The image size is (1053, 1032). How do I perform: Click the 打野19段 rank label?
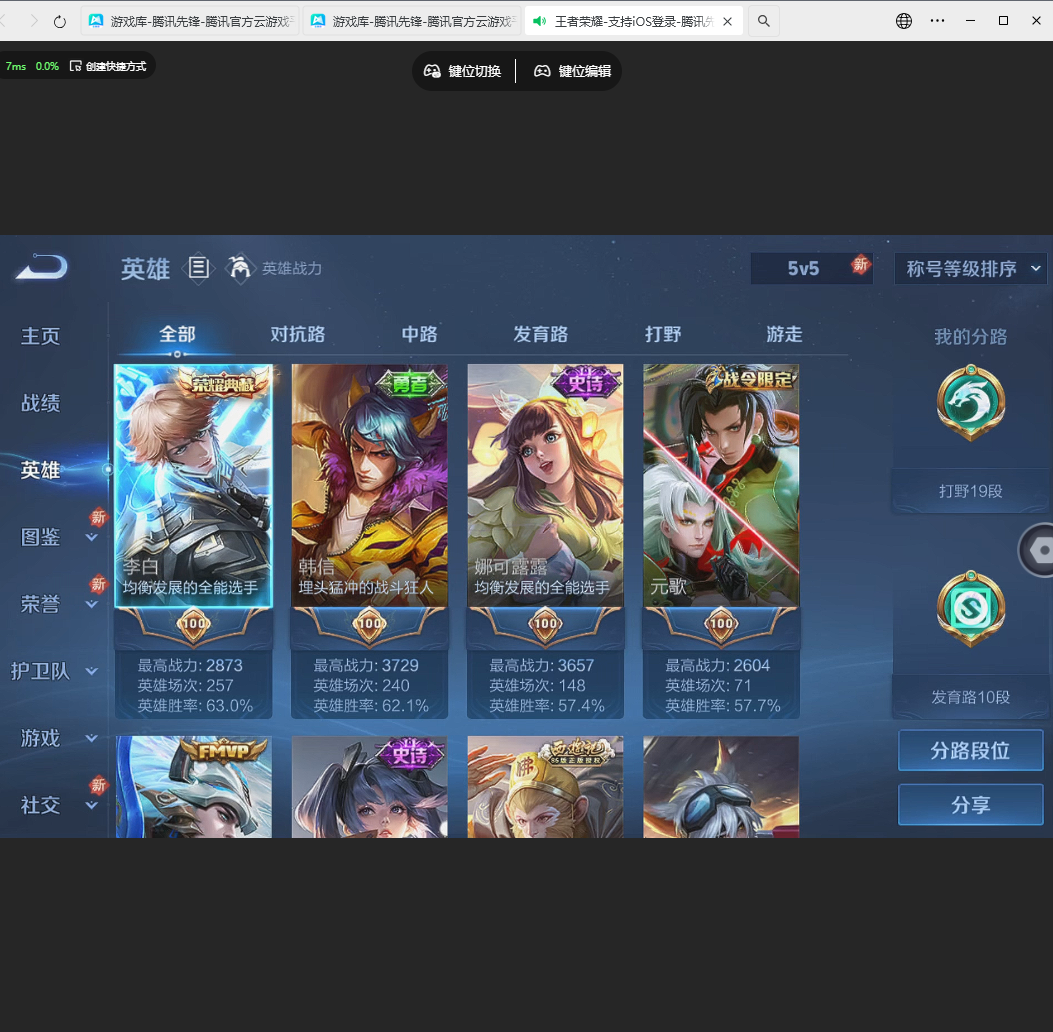tap(970, 491)
